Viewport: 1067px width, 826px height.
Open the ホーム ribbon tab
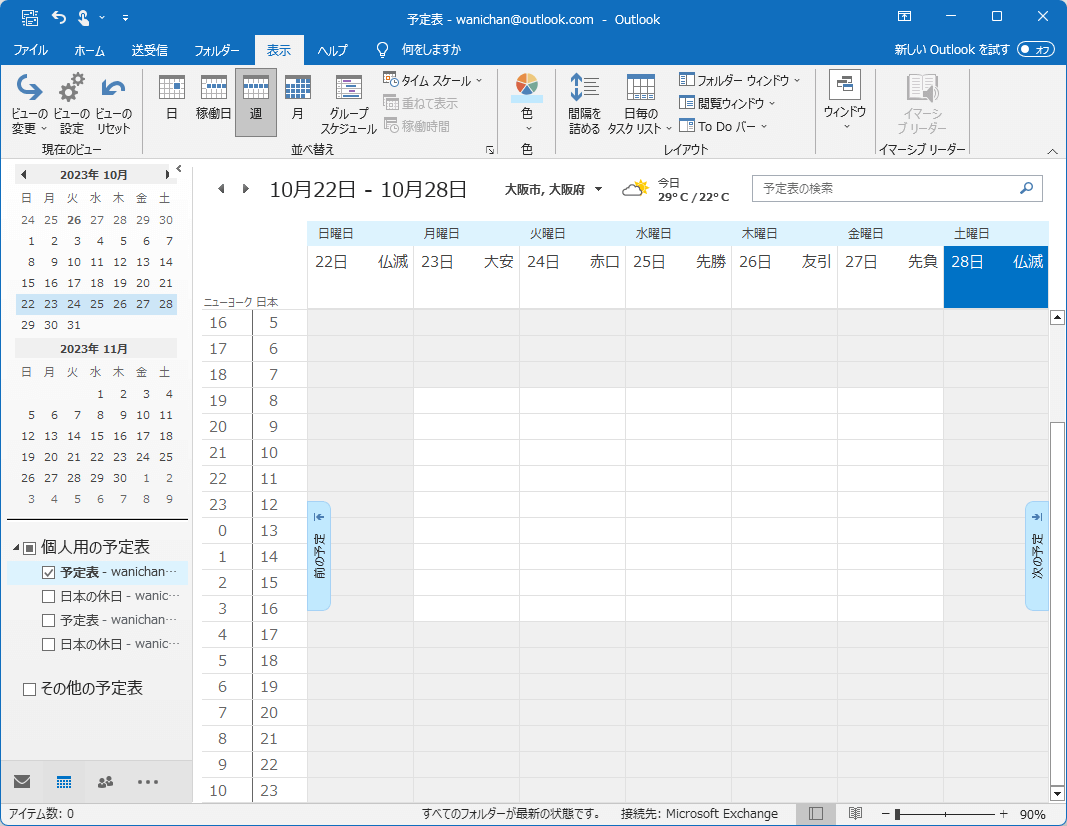click(x=90, y=50)
